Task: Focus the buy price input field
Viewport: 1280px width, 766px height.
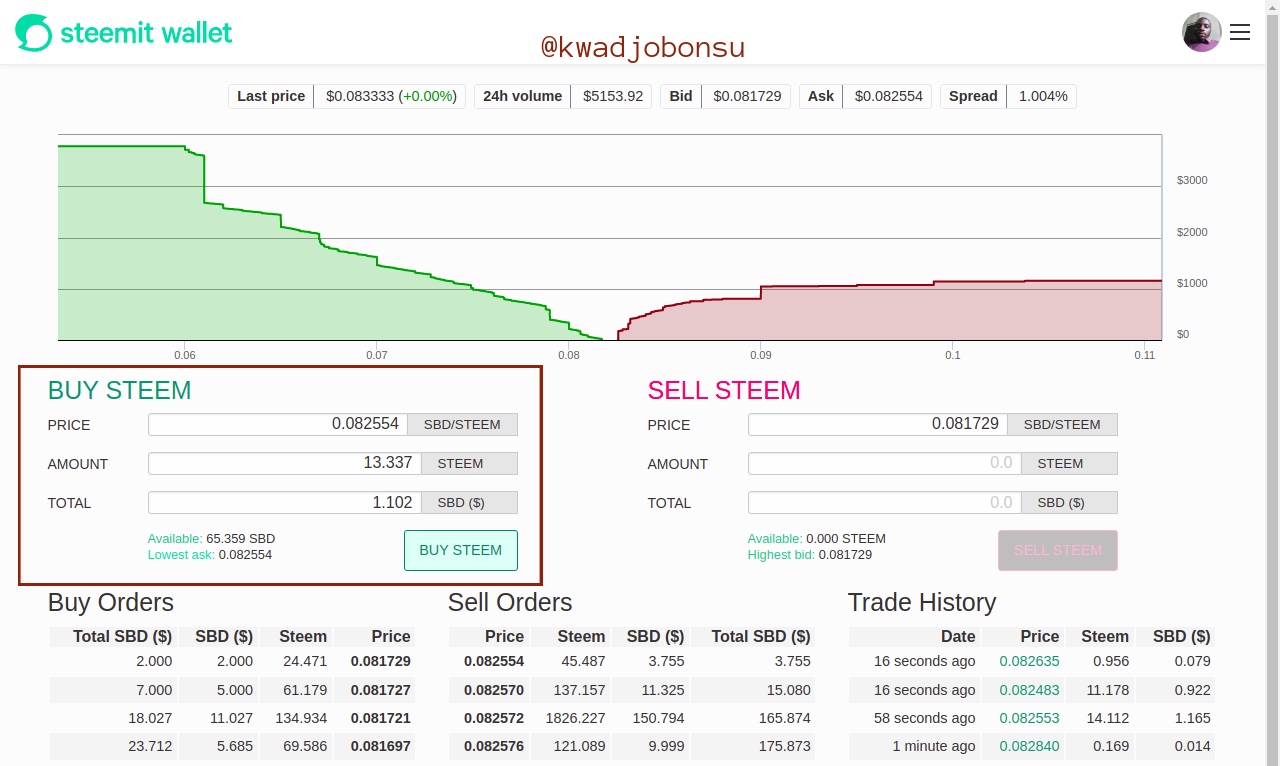Action: [278, 424]
